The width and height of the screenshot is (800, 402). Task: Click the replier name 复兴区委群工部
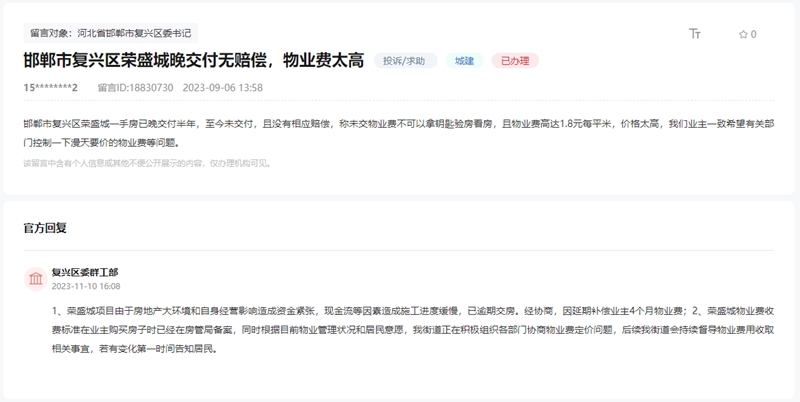(85, 272)
